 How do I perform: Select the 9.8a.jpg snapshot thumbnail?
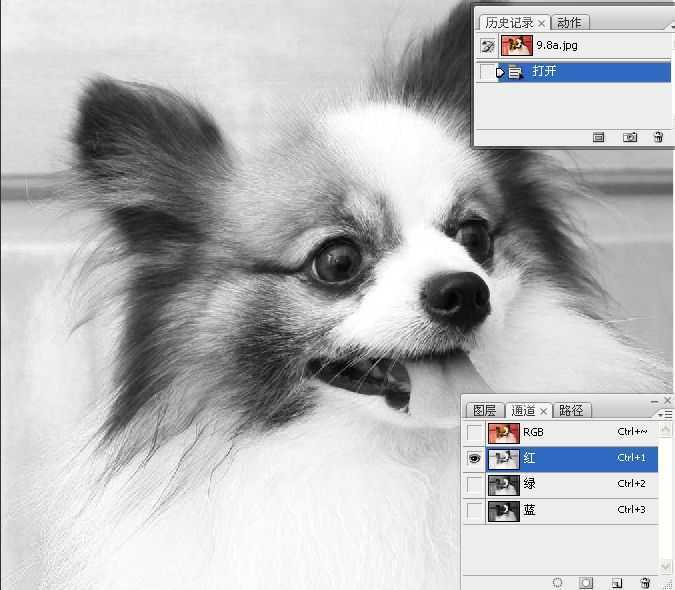tap(517, 45)
